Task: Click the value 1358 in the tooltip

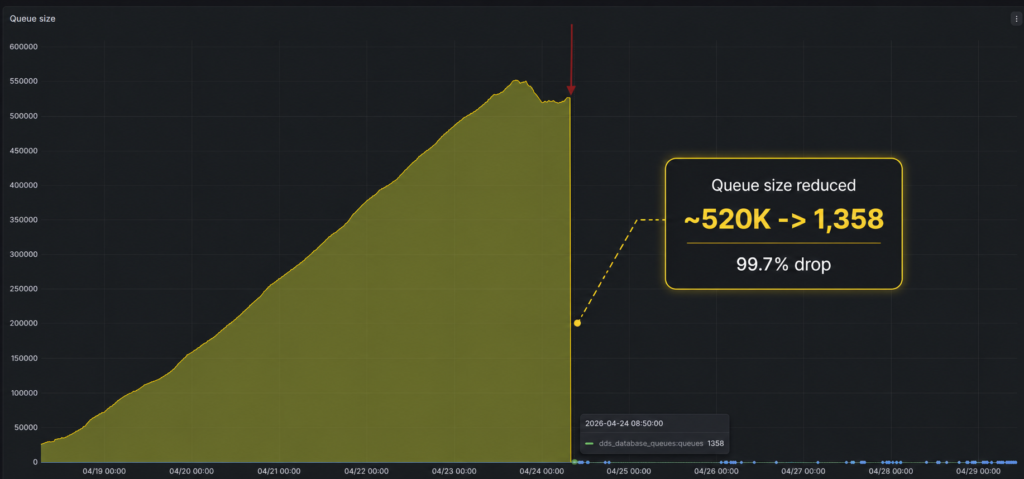Action: [716, 444]
